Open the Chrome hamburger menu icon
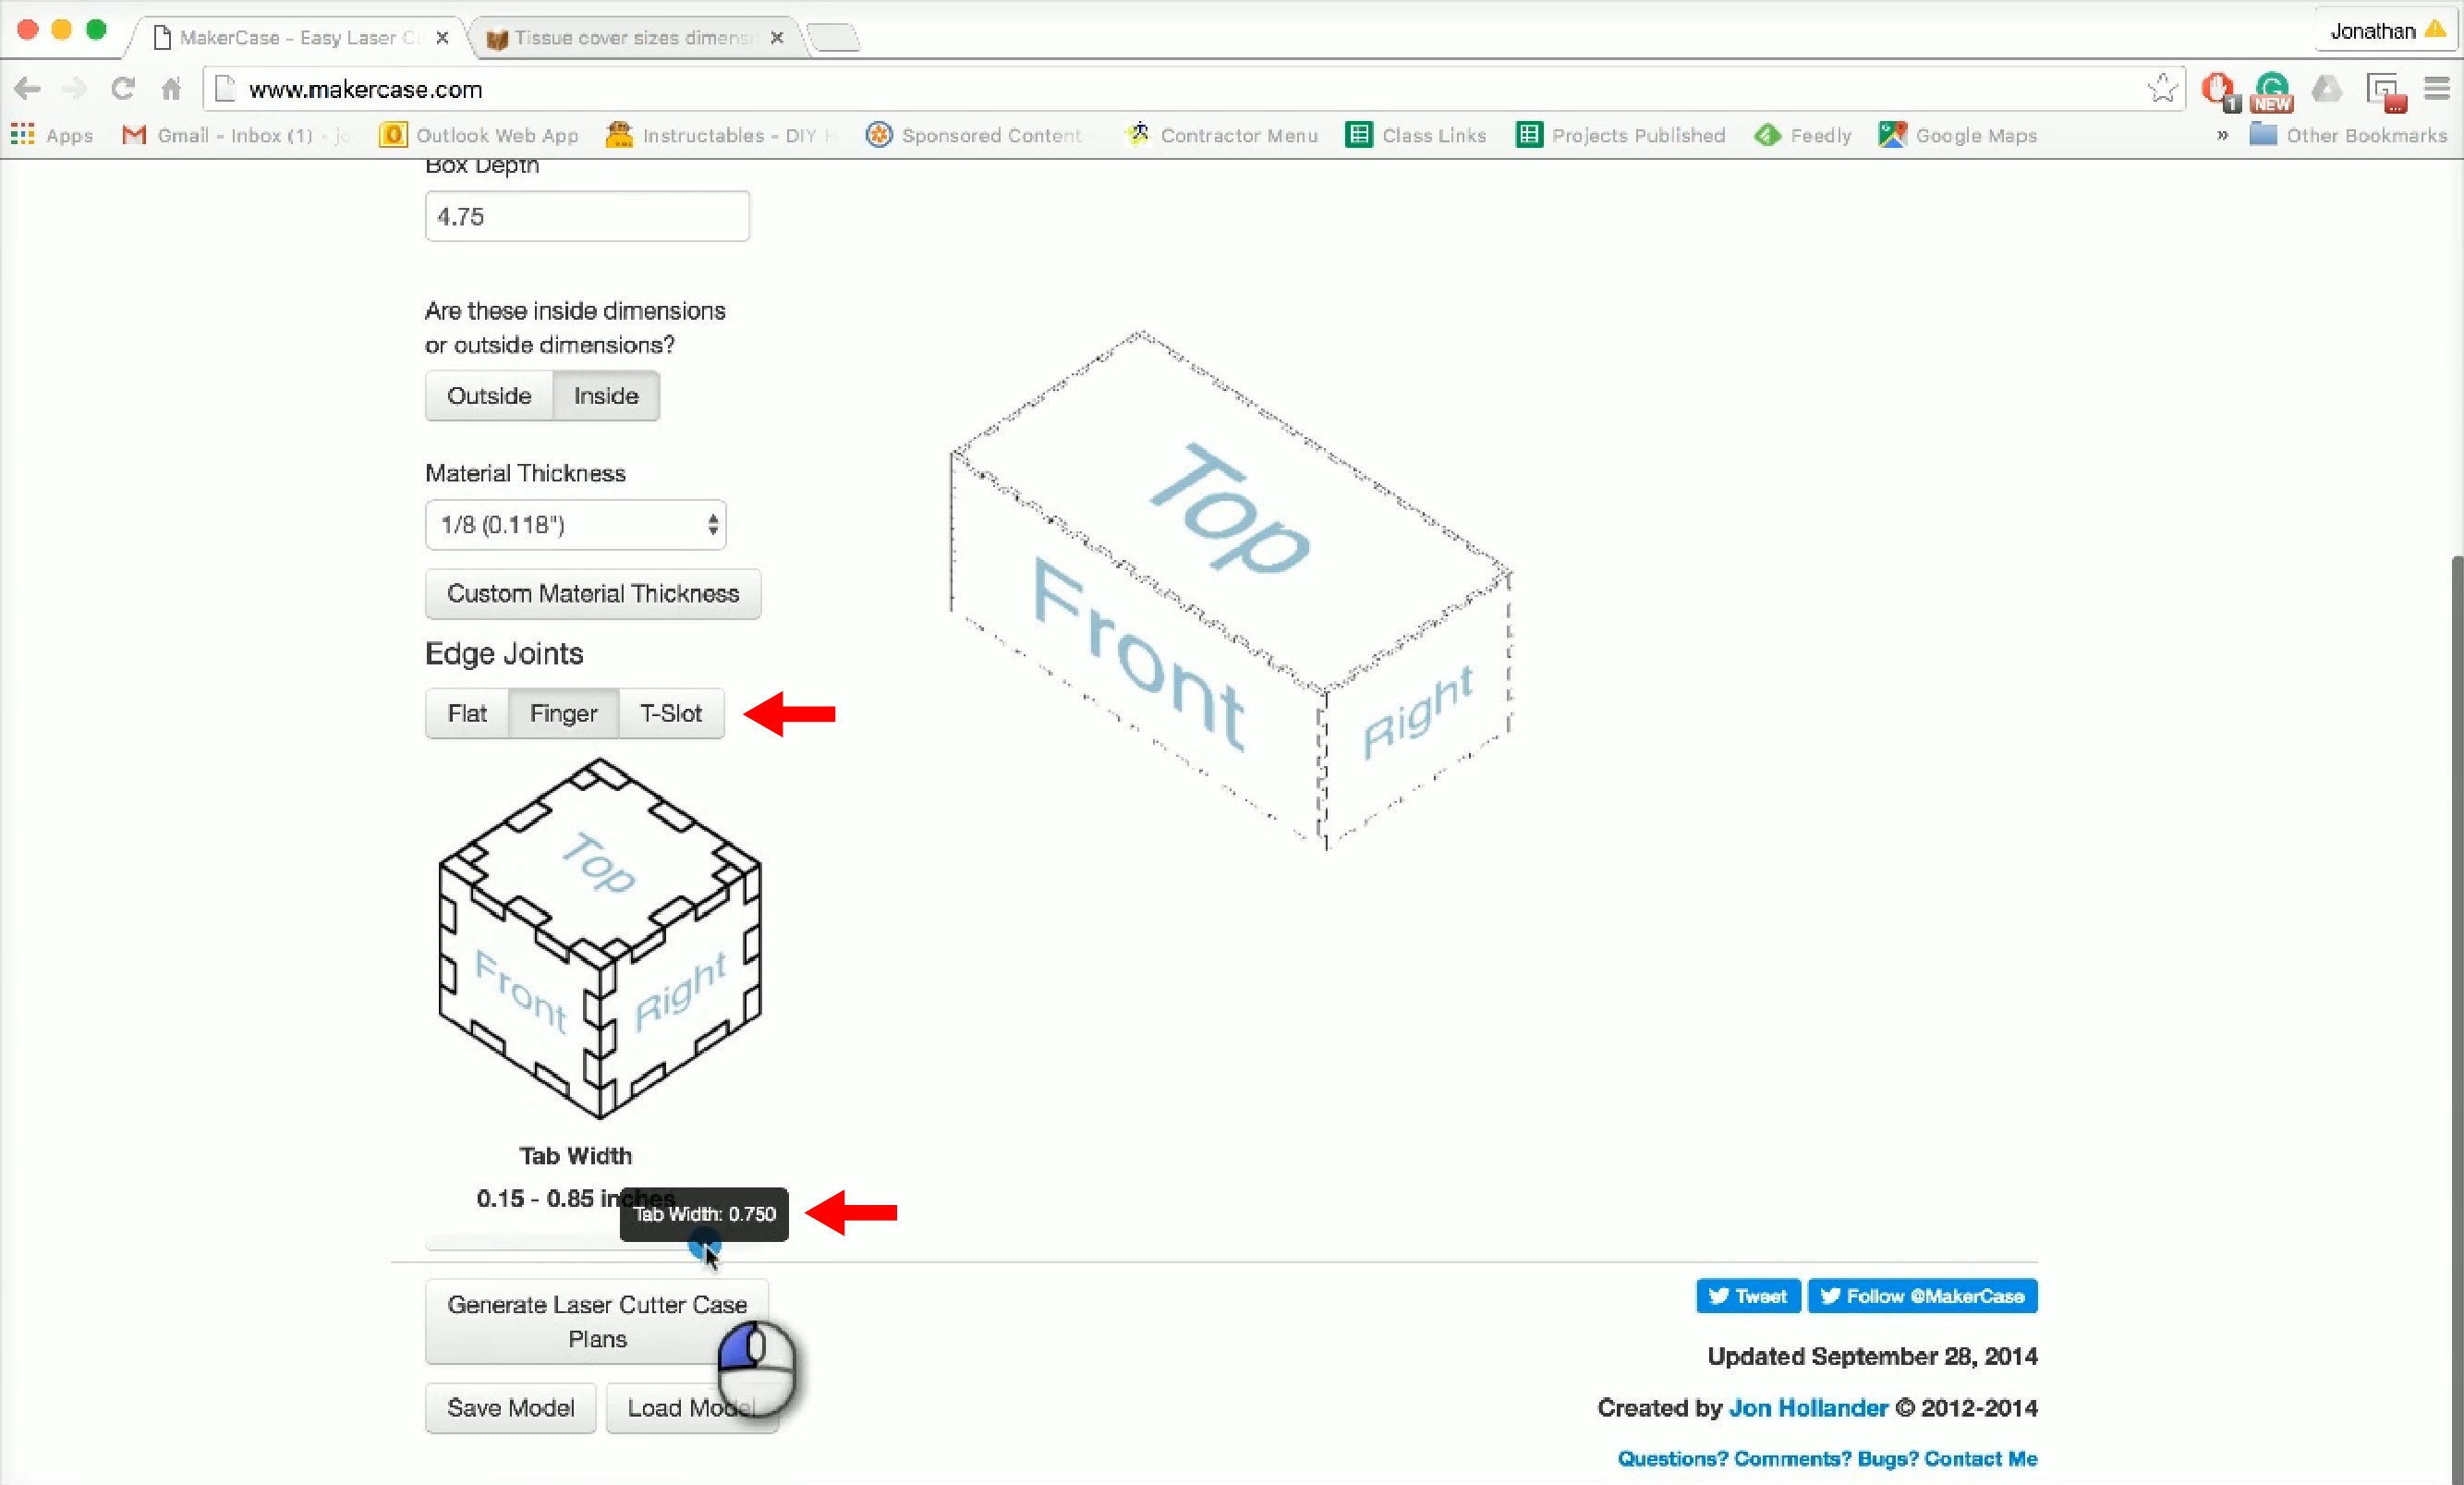 2437,89
